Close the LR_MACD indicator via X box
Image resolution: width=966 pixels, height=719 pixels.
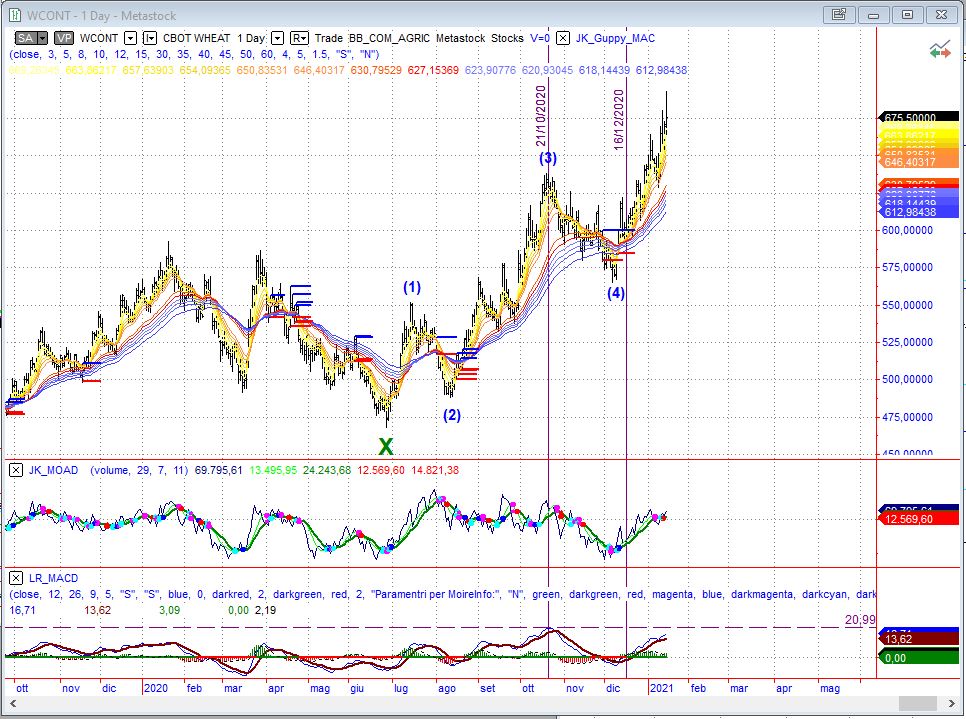[17, 578]
